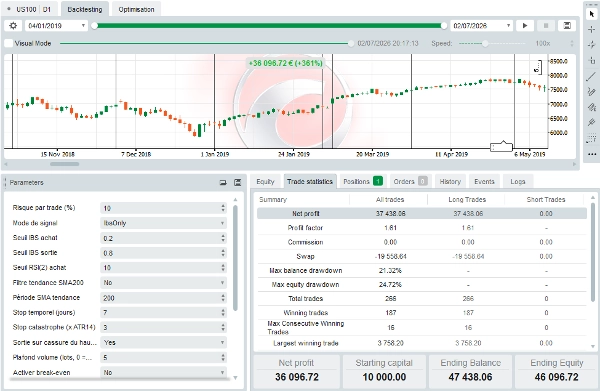Screen dimensions: 600x391
Task: Open the Events tab
Action: coord(484,181)
